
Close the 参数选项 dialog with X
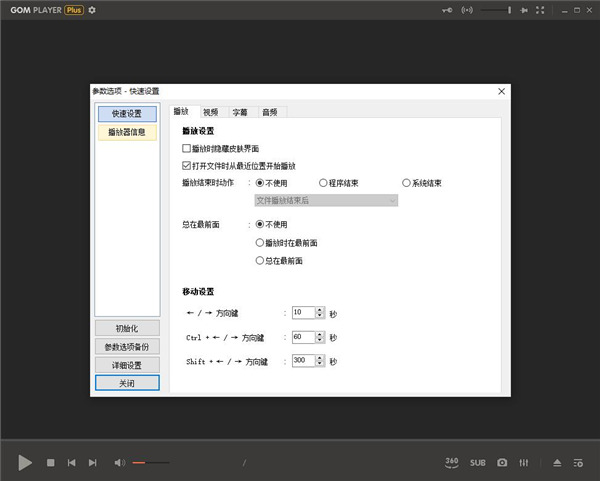point(501,91)
